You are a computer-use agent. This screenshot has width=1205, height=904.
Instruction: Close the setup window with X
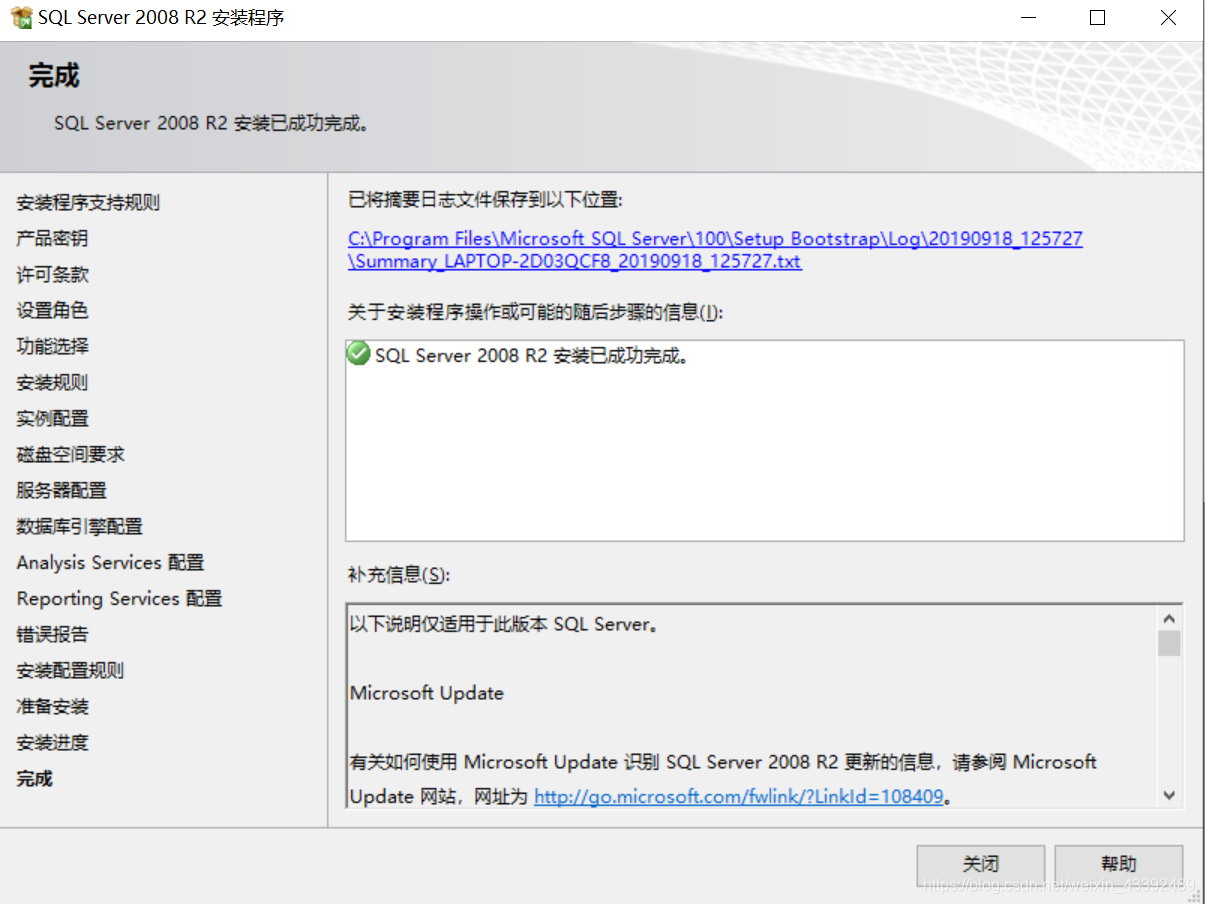(x=1168, y=17)
